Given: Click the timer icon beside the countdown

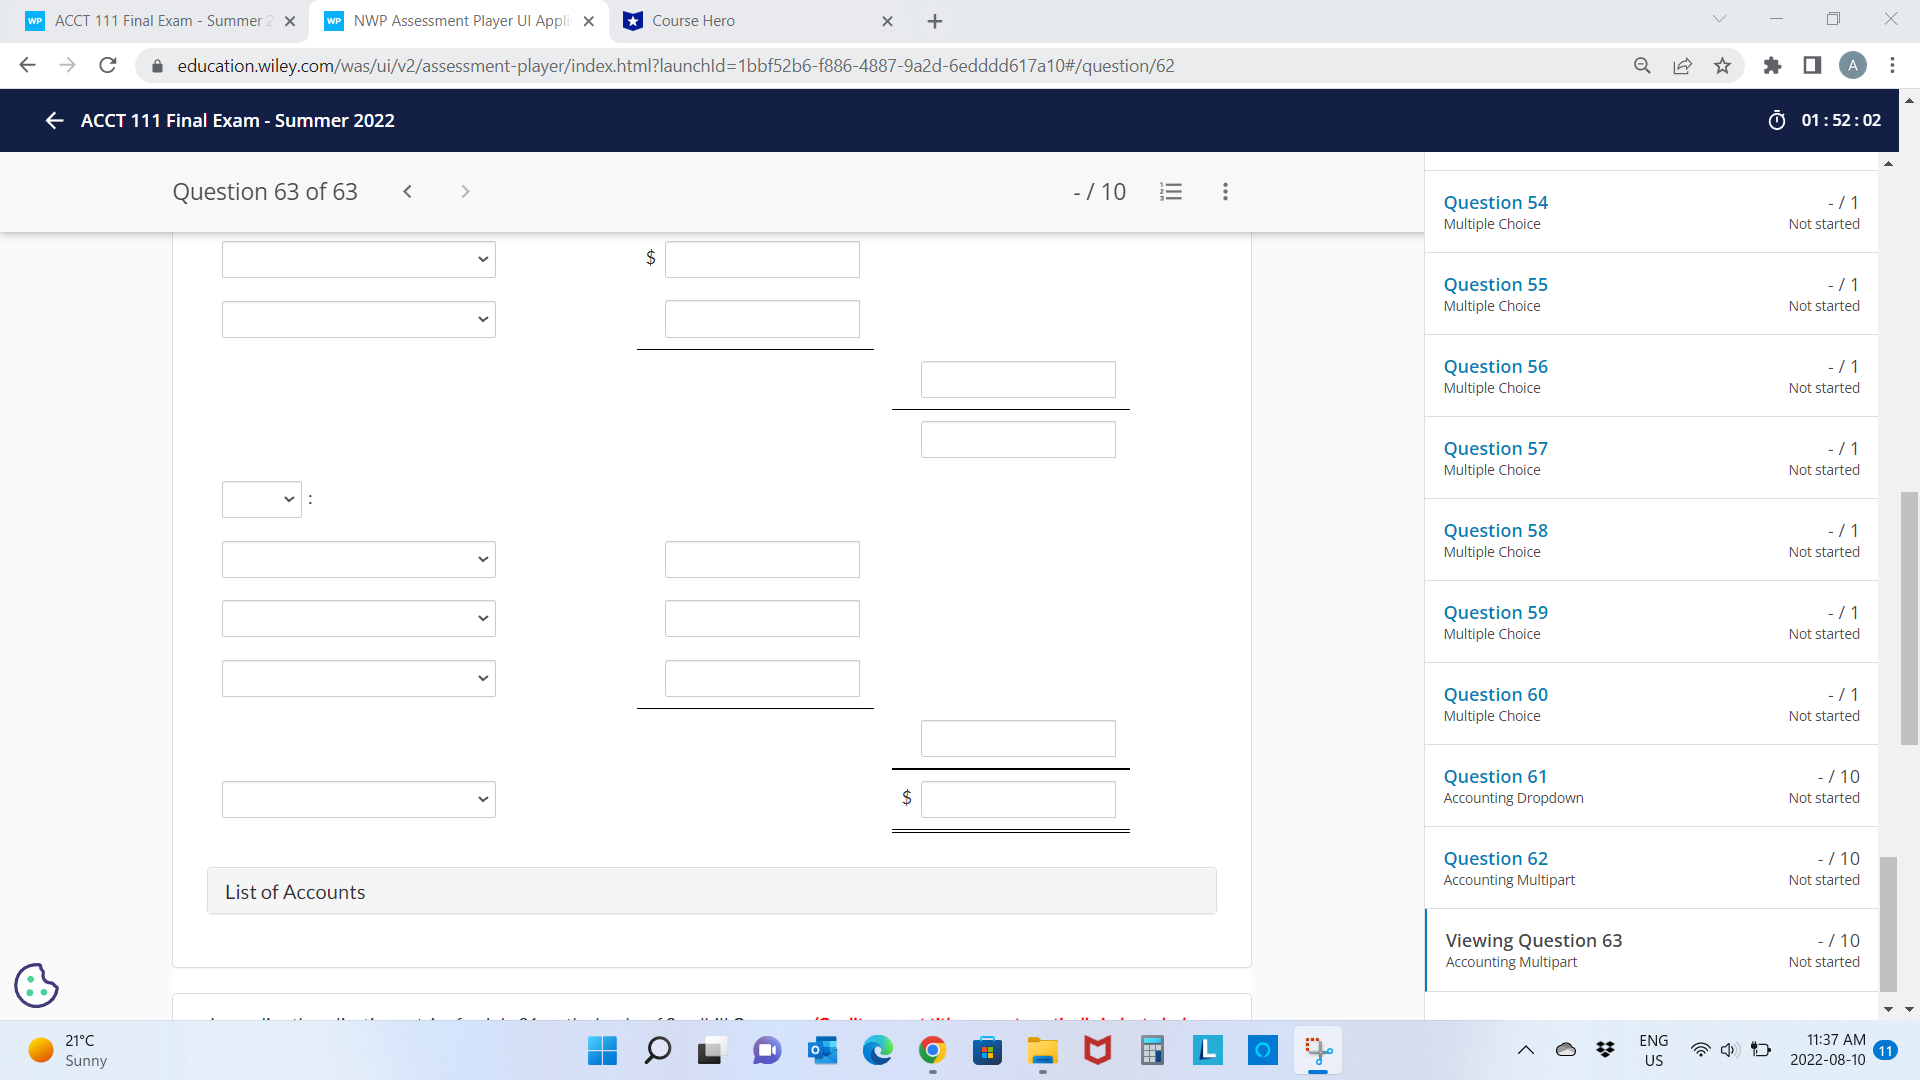Looking at the screenshot, I should click(1776, 120).
